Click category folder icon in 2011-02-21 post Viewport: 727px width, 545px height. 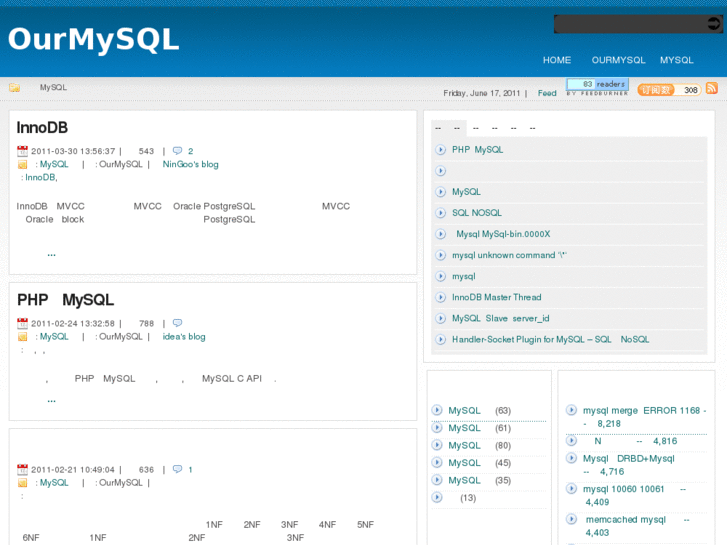[22, 483]
